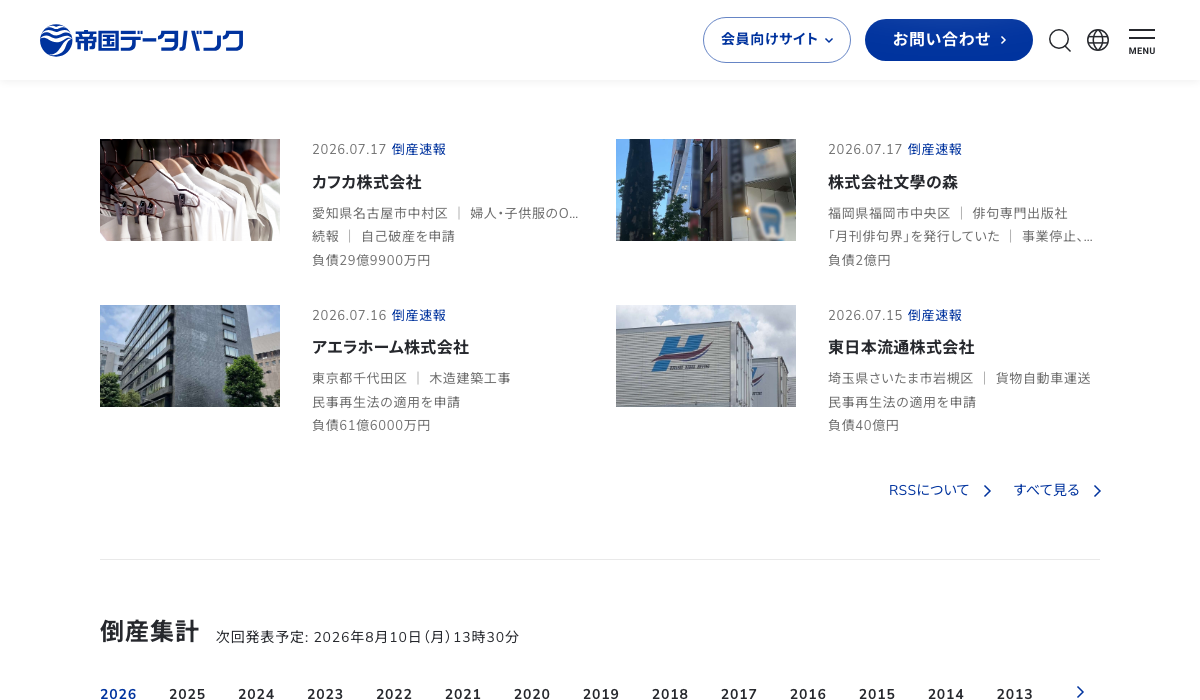
Task: Click the text 負債29億9900万円
Action: (371, 260)
